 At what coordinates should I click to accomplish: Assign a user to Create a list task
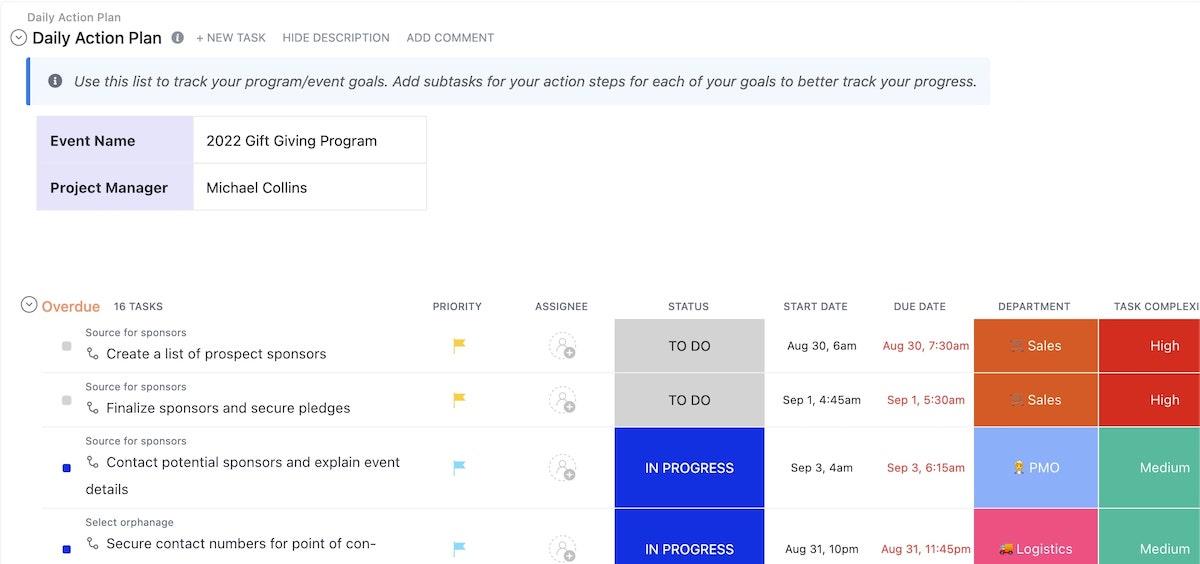562,346
